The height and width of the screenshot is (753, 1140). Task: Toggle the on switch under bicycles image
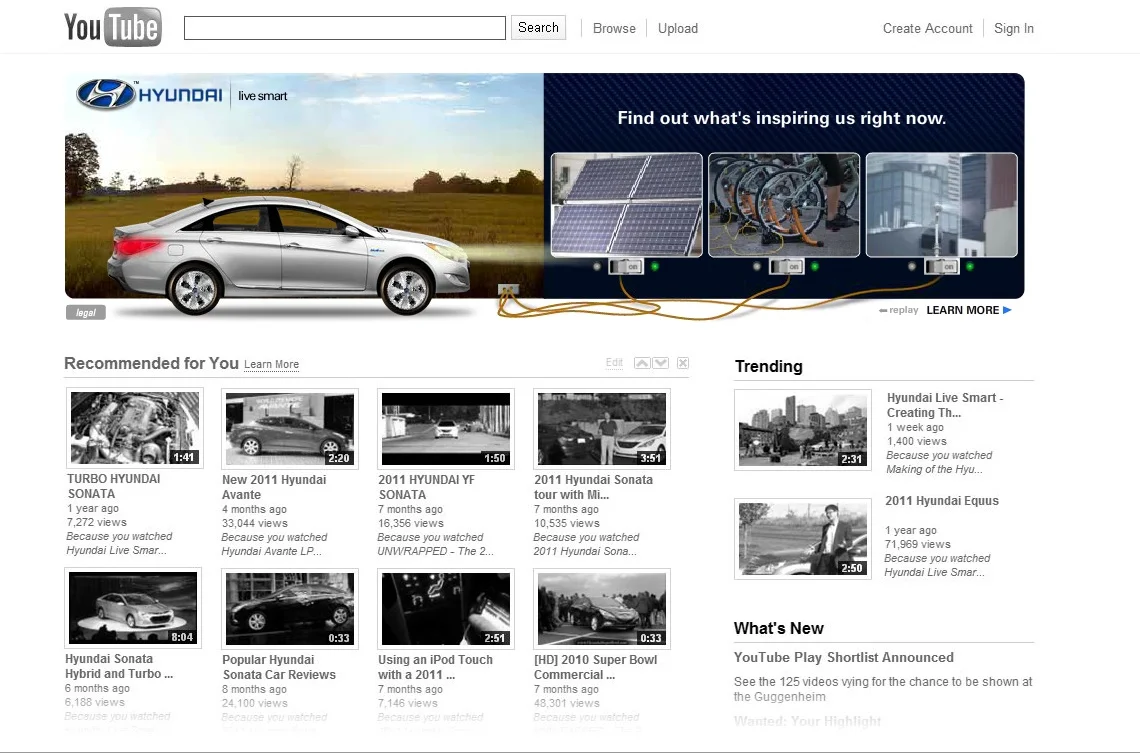tap(786, 267)
